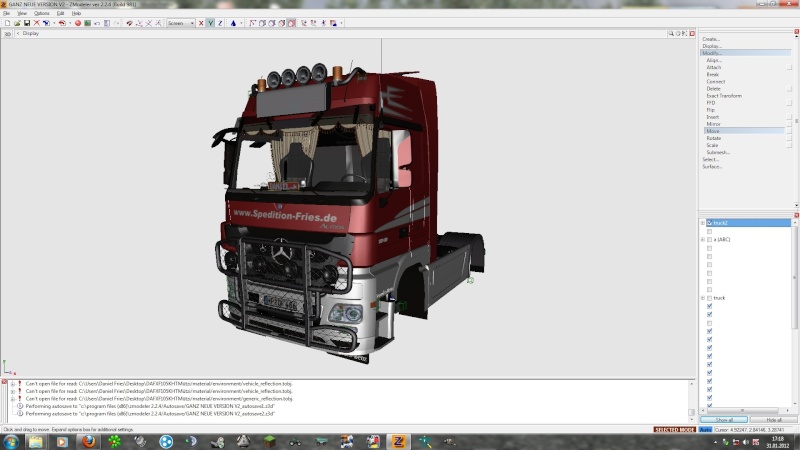Expand the truck2 tree node

pos(703,223)
